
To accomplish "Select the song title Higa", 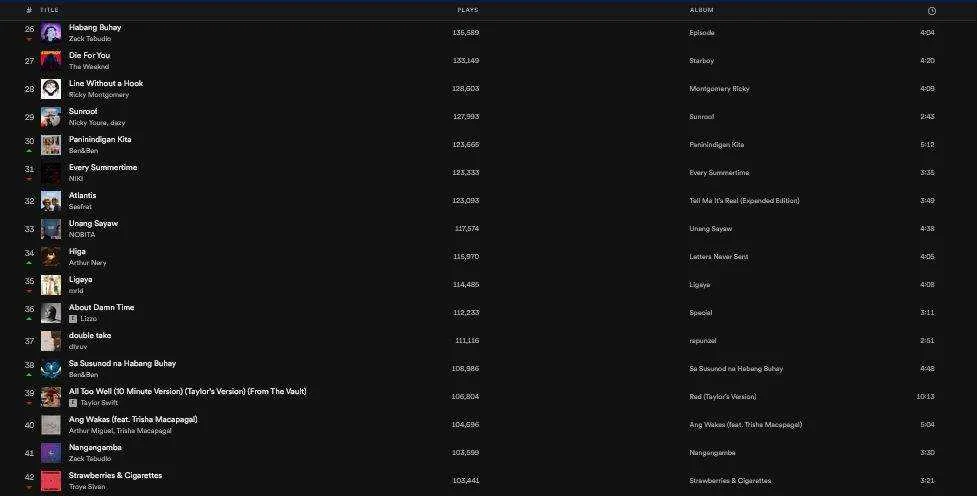I will pyautogui.click(x=77, y=251).
